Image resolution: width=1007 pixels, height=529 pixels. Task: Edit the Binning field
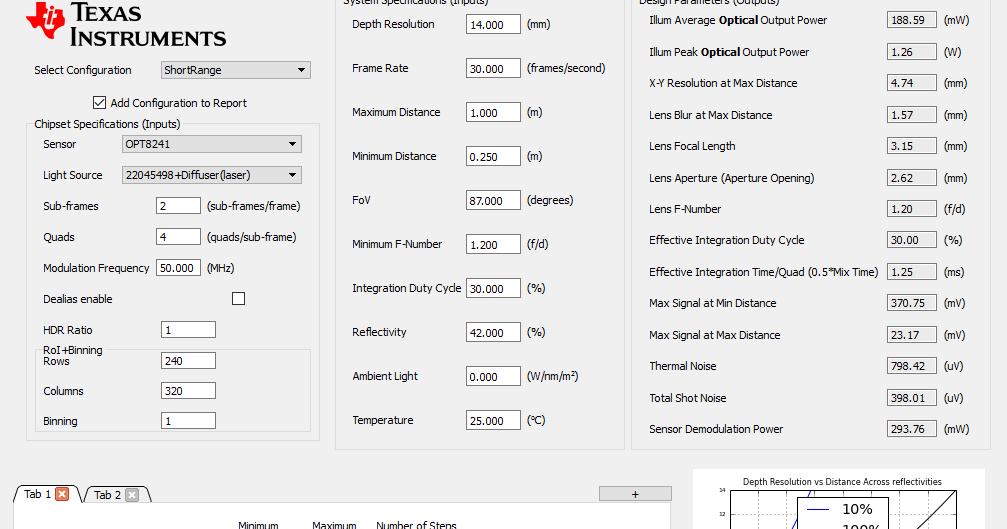tap(188, 421)
